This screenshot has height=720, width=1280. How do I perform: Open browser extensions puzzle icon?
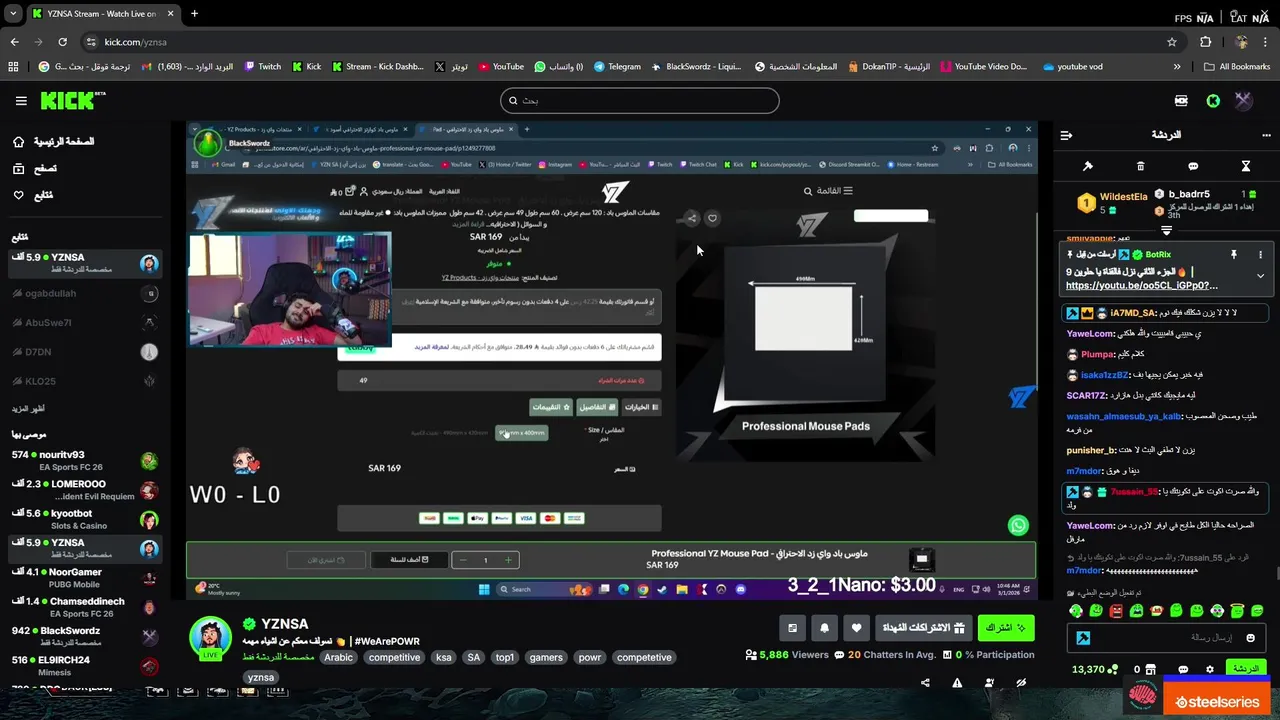pyautogui.click(x=1205, y=42)
